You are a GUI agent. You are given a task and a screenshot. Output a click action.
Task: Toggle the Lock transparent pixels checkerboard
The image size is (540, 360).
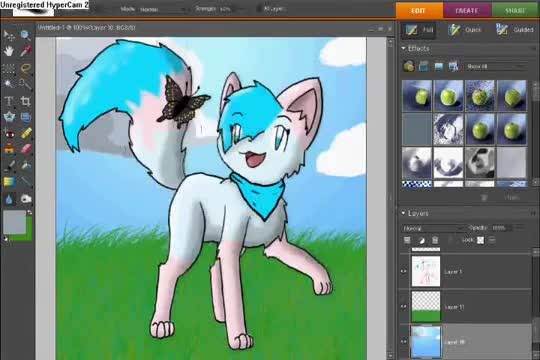click(x=480, y=240)
